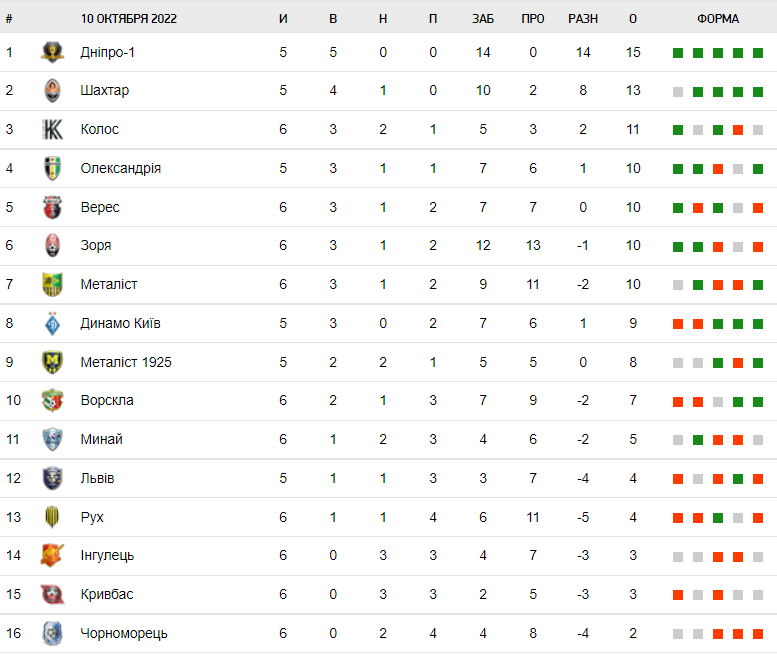Click Чорноморець's last orange form square
Image resolution: width=777 pixels, height=654 pixels.
(x=758, y=633)
